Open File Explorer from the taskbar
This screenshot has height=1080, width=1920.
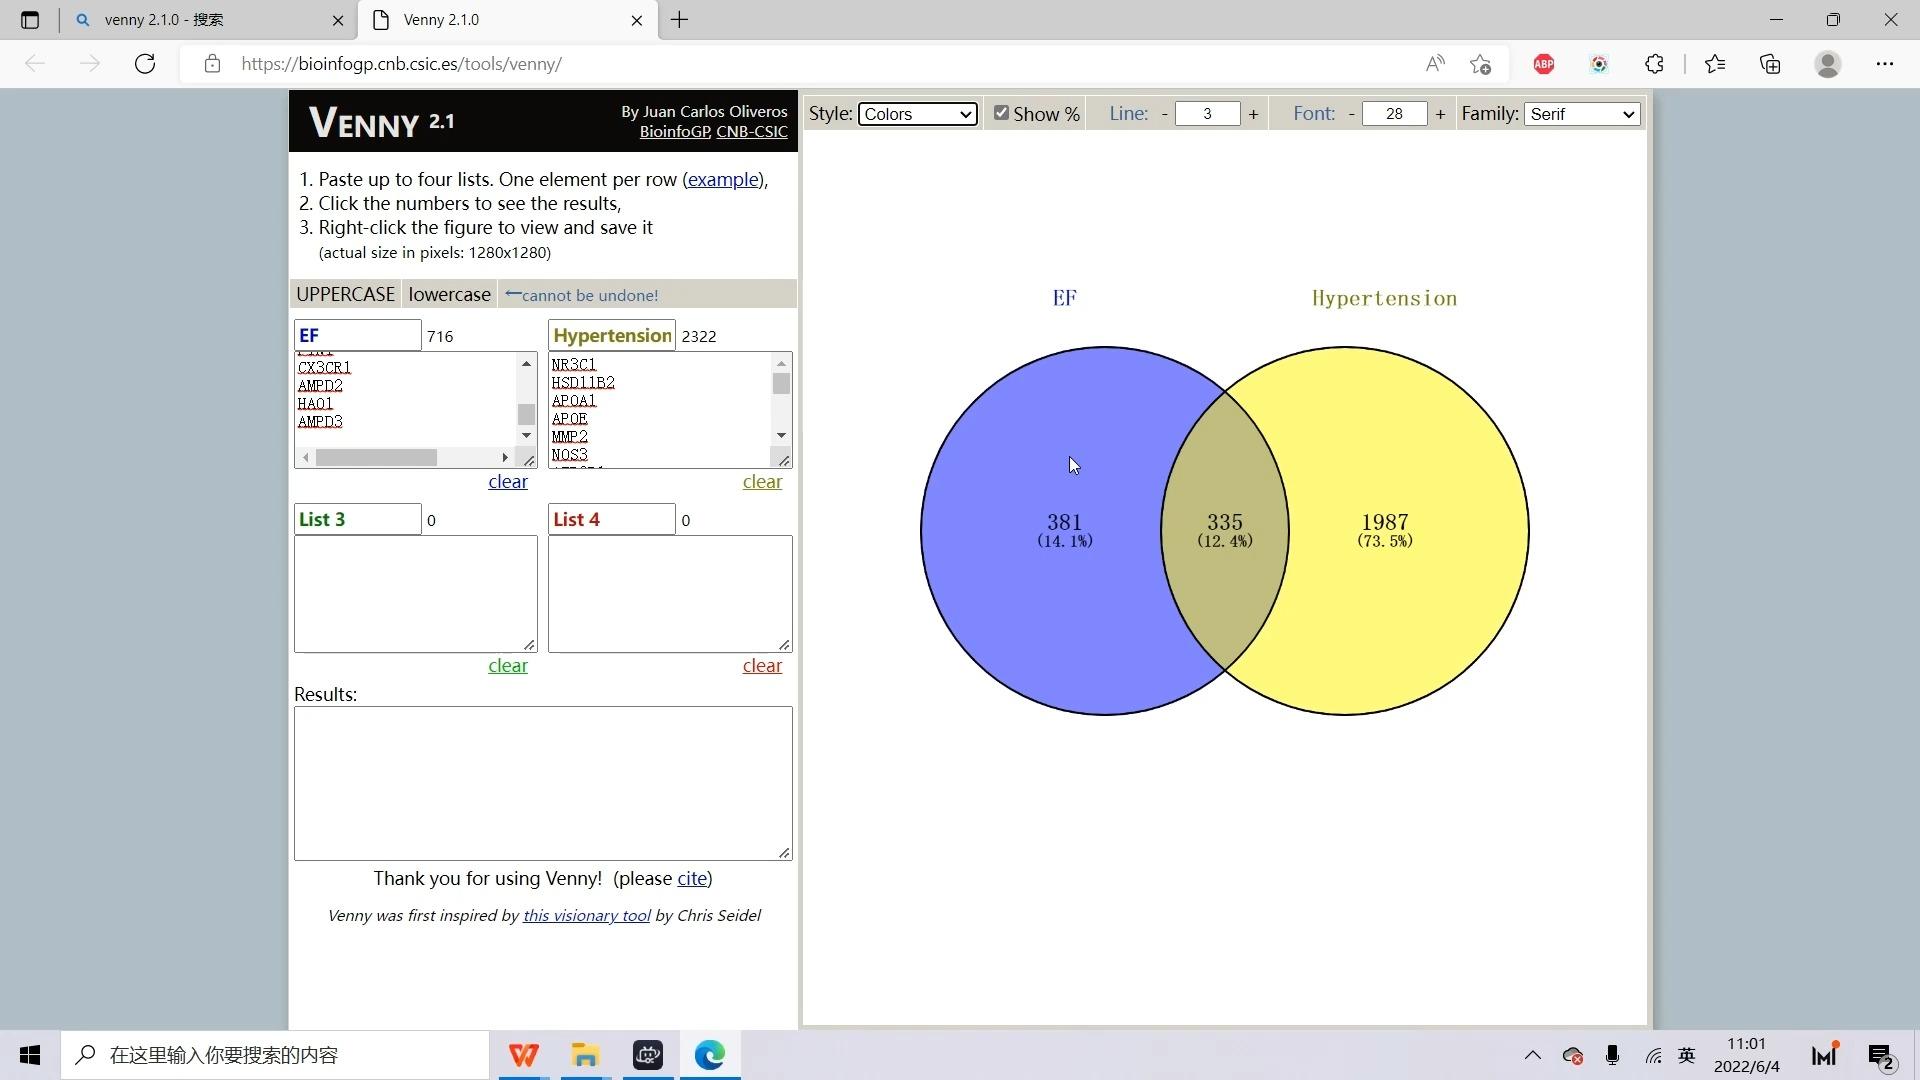[x=585, y=1055]
